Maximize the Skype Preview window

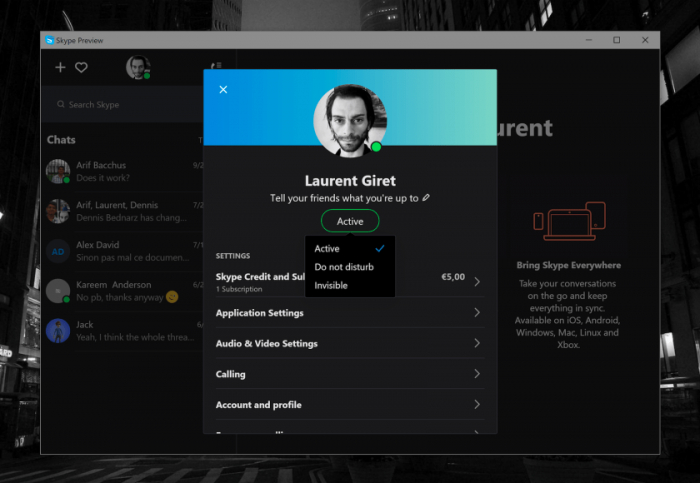click(617, 40)
